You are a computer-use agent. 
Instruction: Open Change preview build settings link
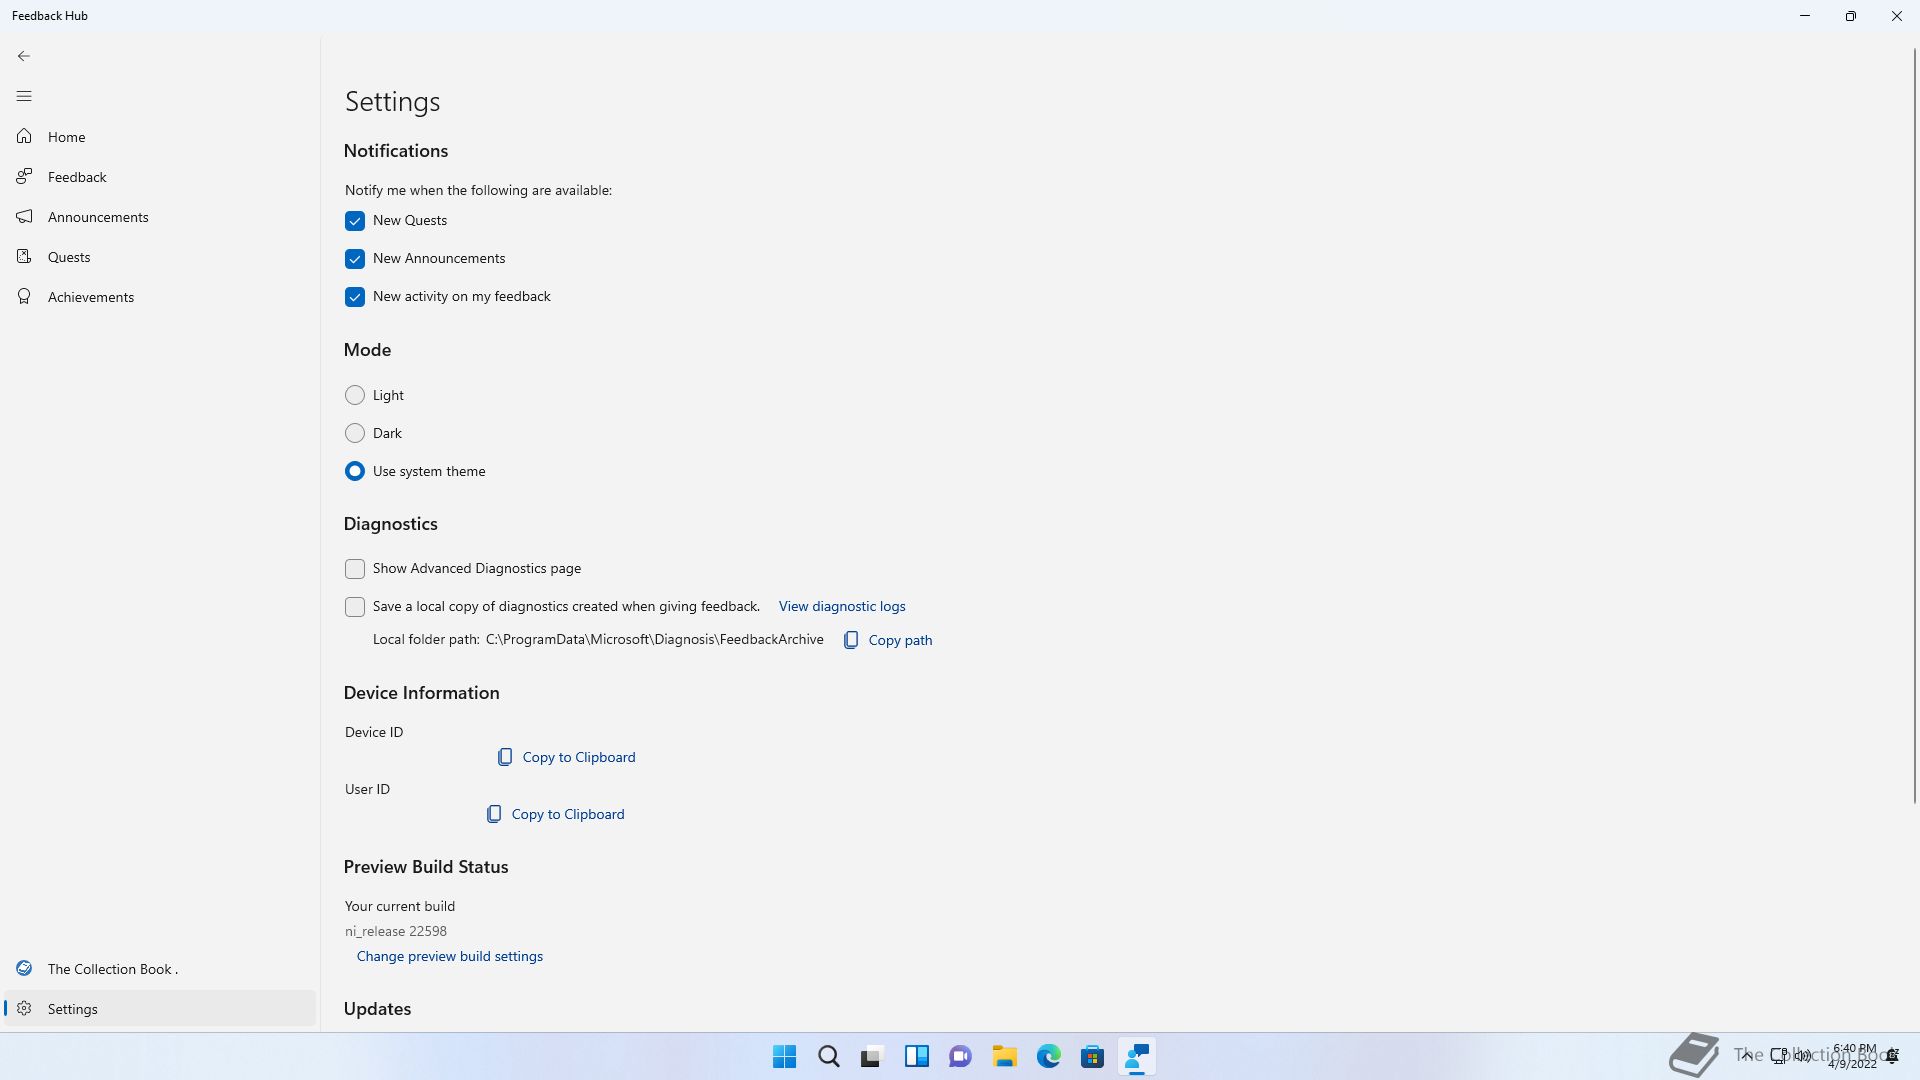(450, 956)
